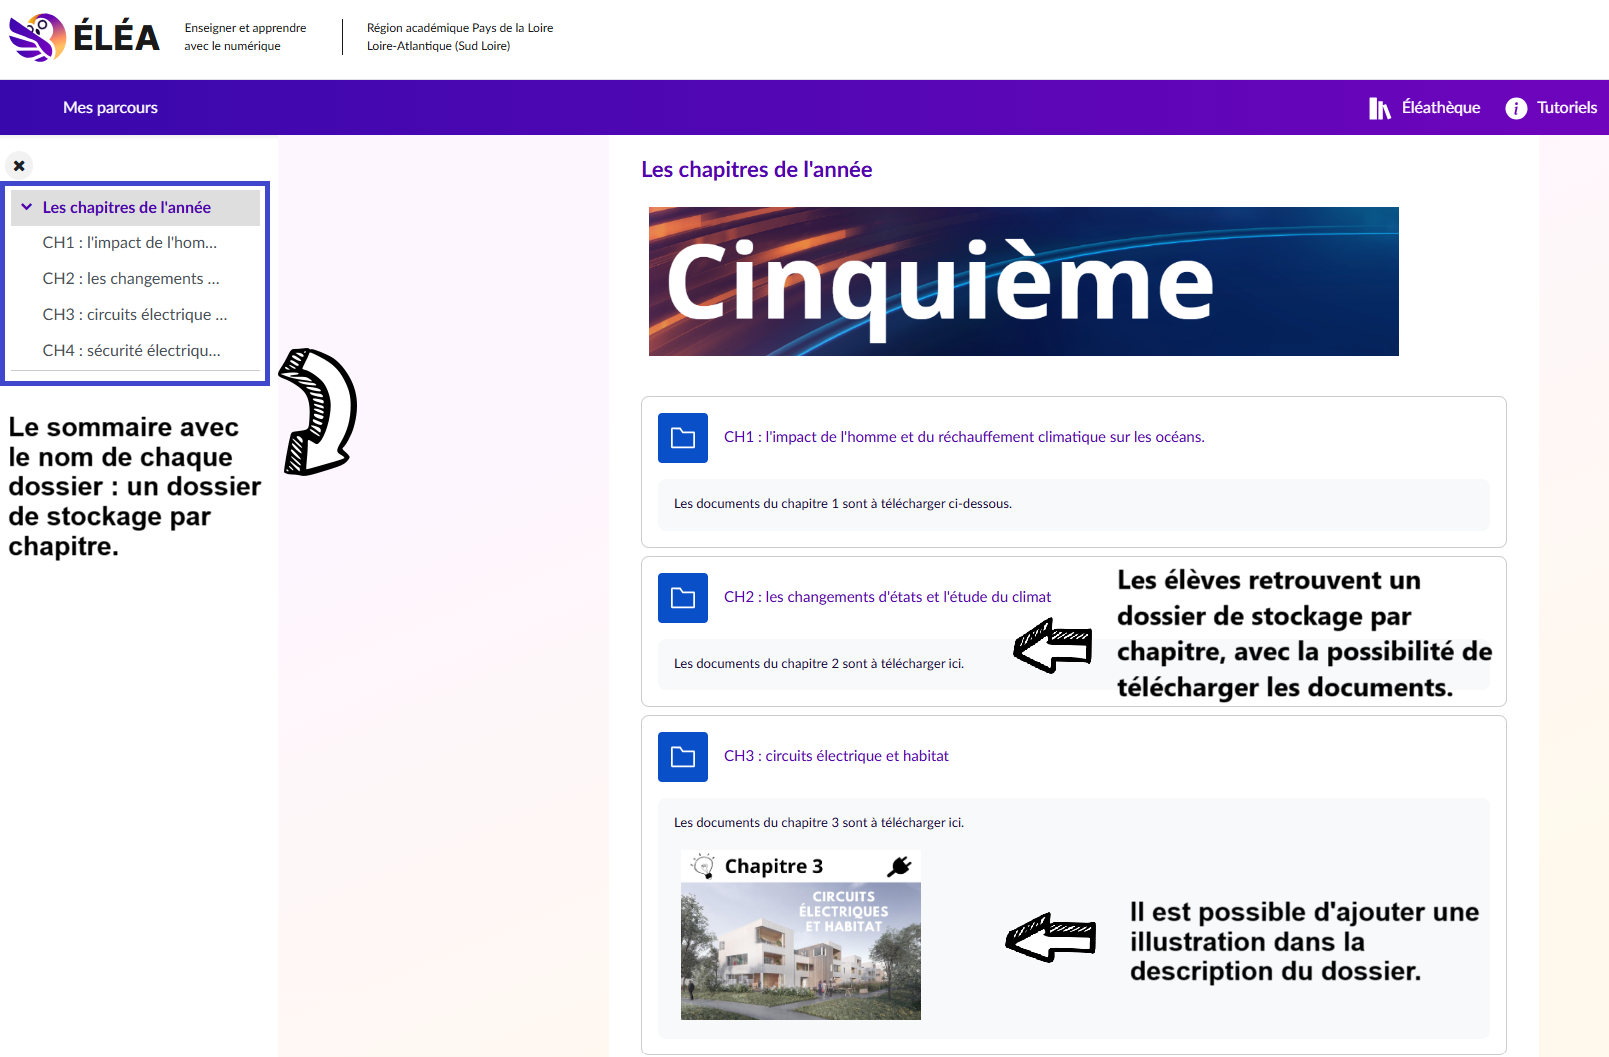Viewport: 1609px width, 1057px height.
Task: Click the Cinquième banner image
Action: coord(1023,281)
